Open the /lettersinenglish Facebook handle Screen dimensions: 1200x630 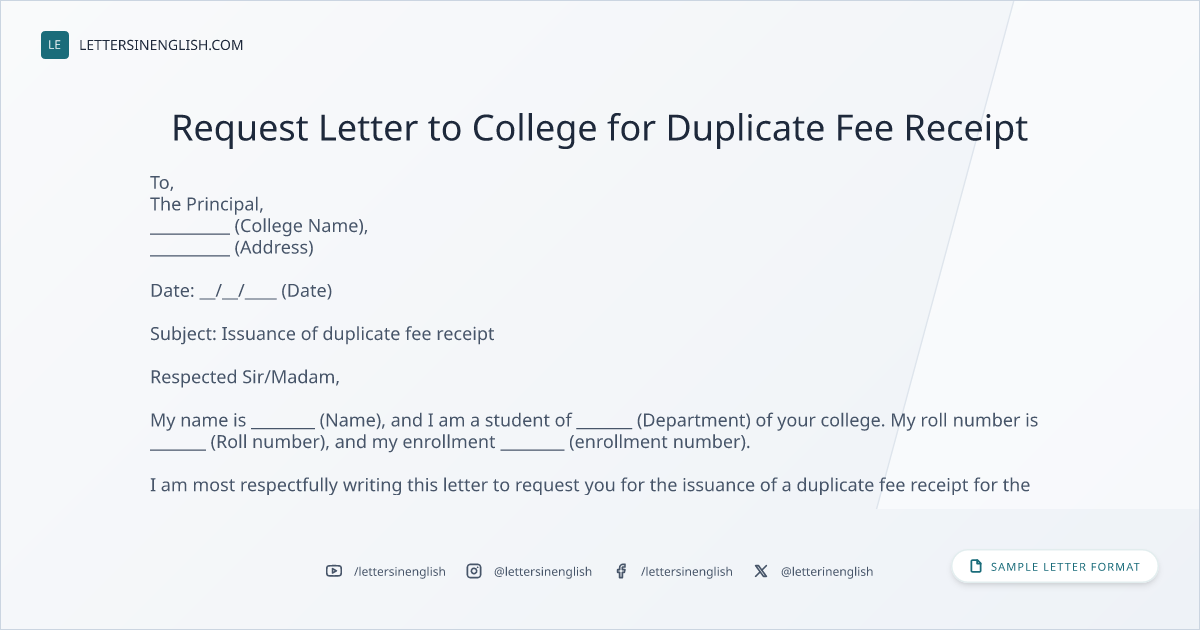[687, 571]
